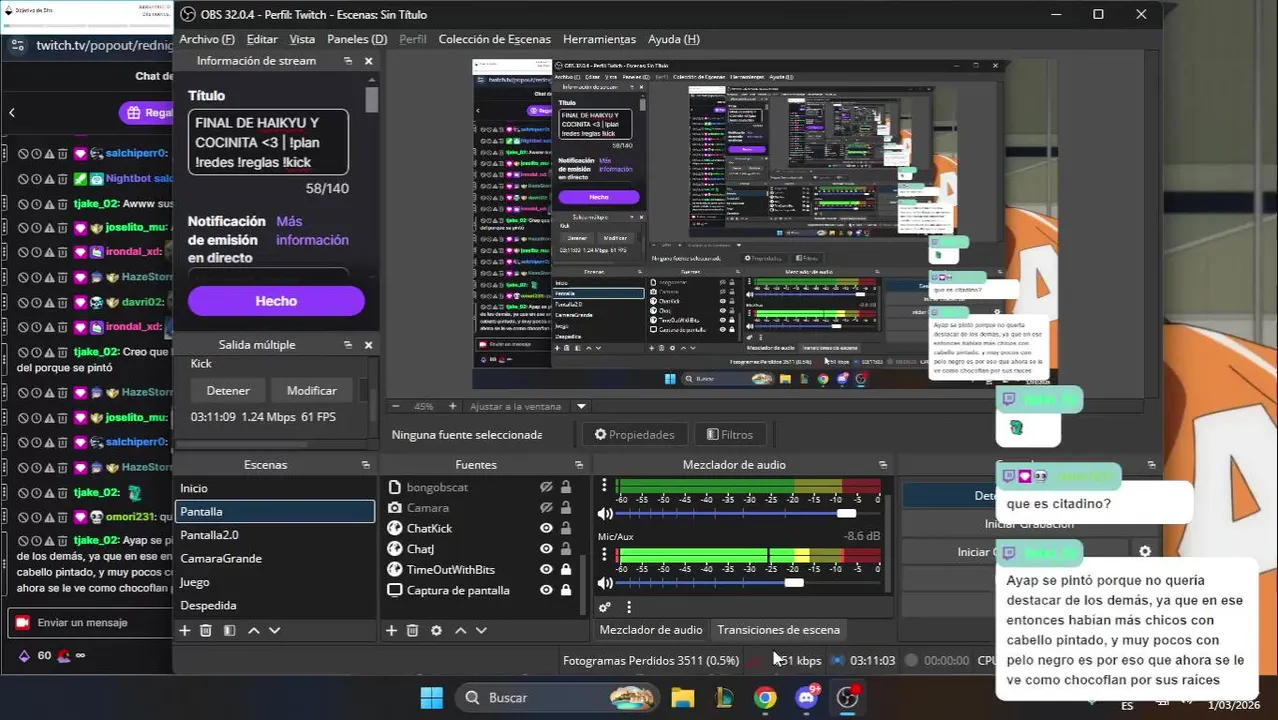Click the purple Hecho button
Viewport: 1278px width, 720px height.
click(x=276, y=301)
